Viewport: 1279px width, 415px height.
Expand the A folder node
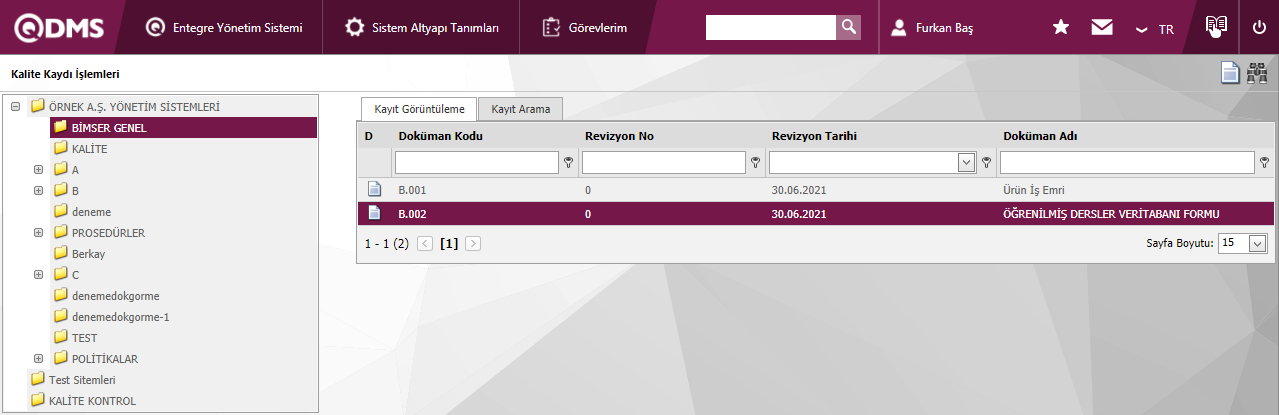(x=38, y=169)
